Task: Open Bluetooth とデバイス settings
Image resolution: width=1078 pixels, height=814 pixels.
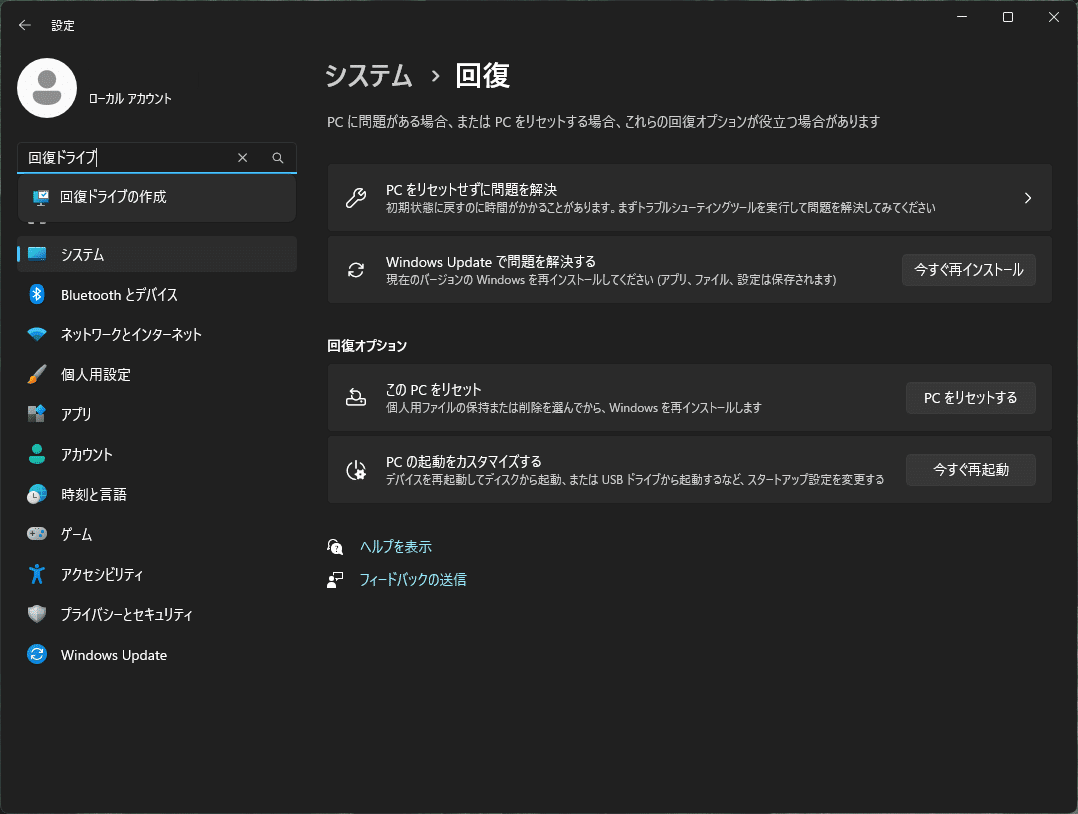Action: coord(157,294)
